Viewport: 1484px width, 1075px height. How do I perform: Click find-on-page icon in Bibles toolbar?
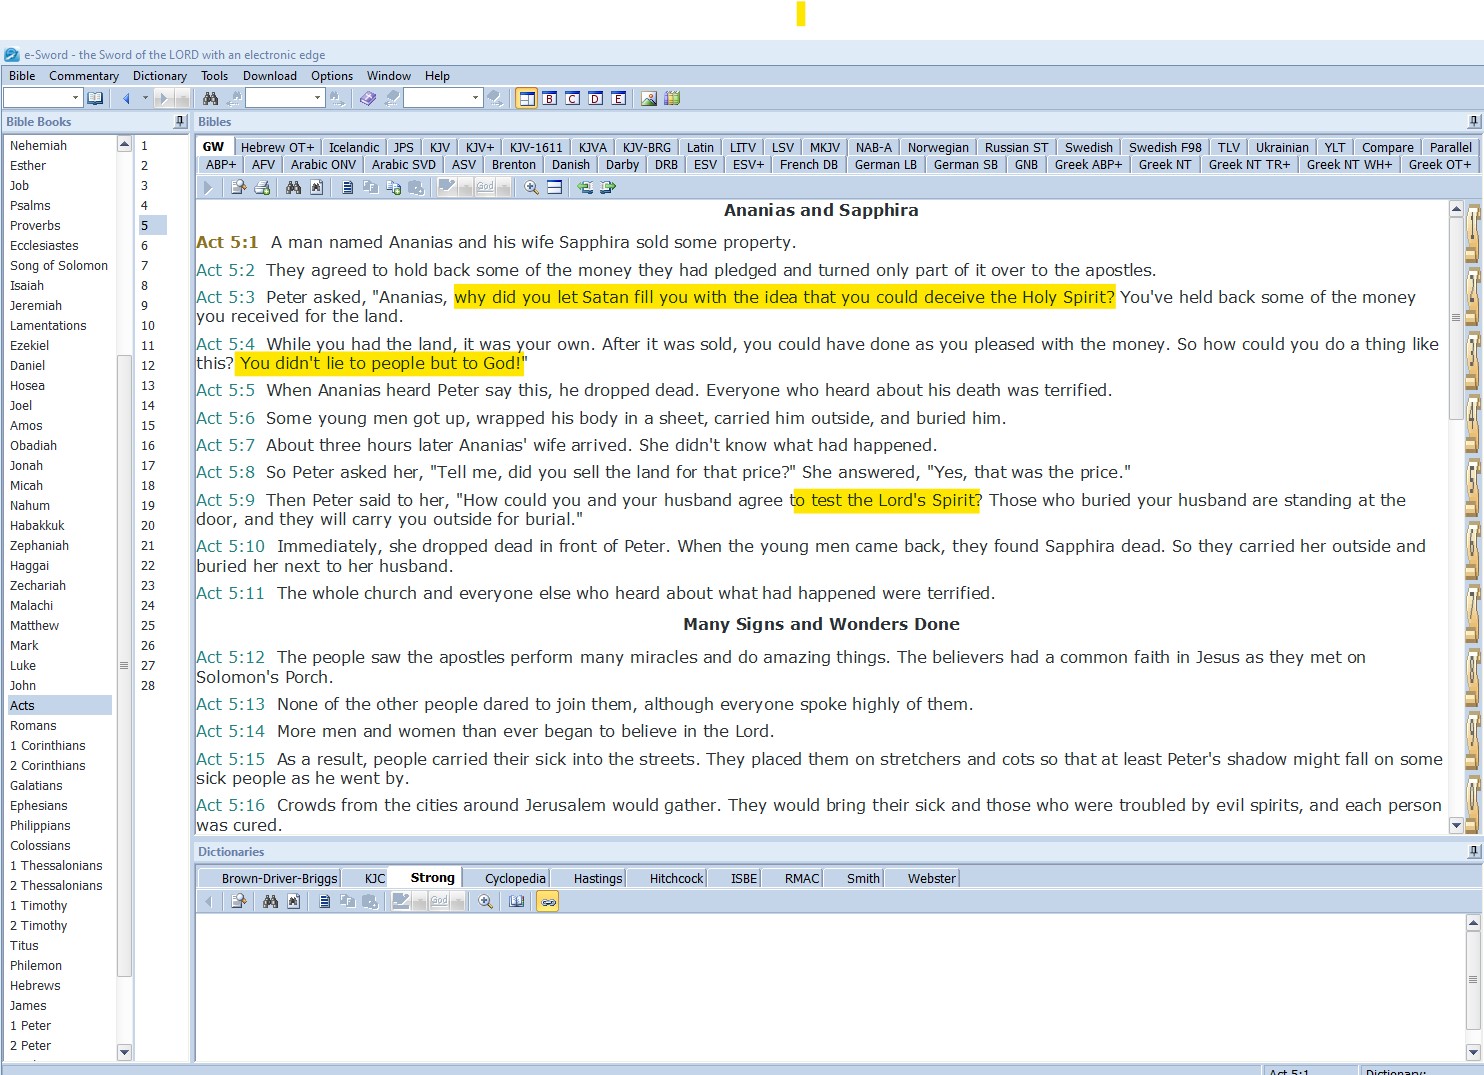click(316, 187)
